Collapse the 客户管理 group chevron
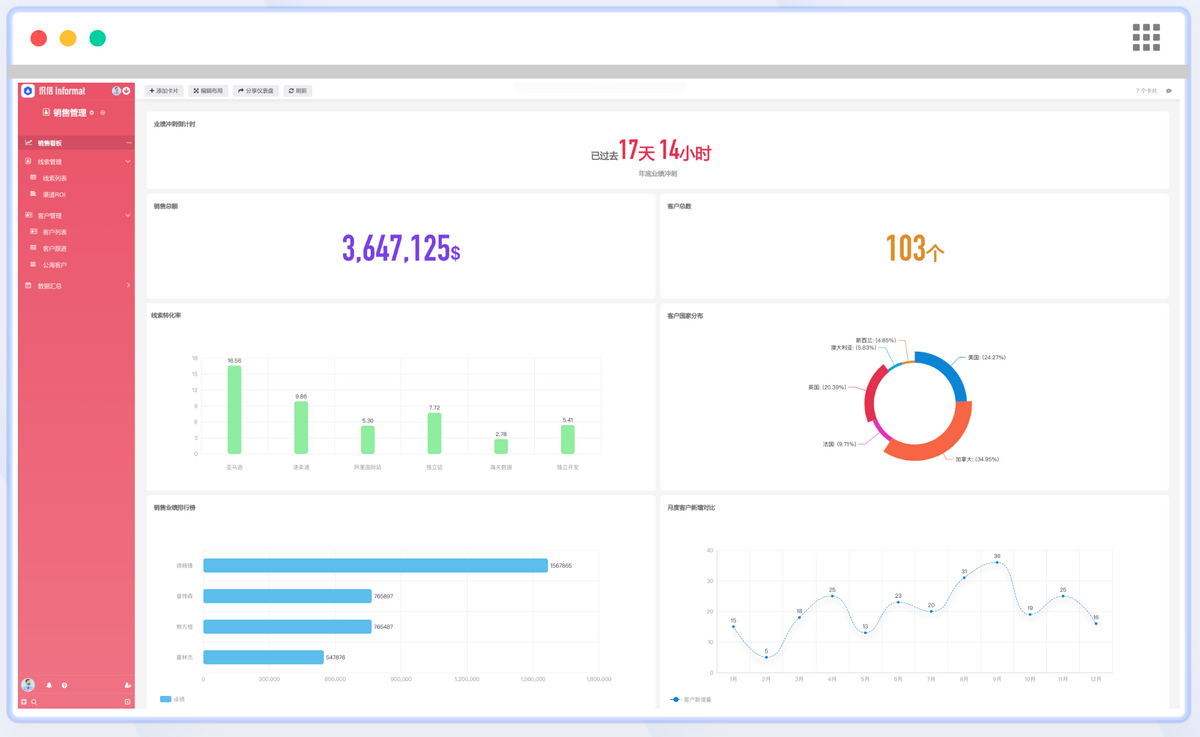Screen dimensions: 1200x737 pos(128,215)
